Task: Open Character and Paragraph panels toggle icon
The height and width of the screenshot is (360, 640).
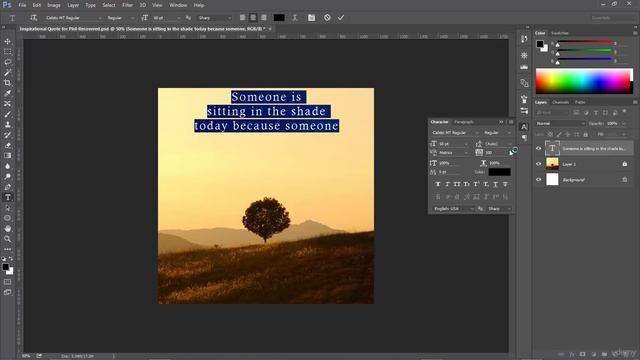Action: pyautogui.click(x=311, y=18)
